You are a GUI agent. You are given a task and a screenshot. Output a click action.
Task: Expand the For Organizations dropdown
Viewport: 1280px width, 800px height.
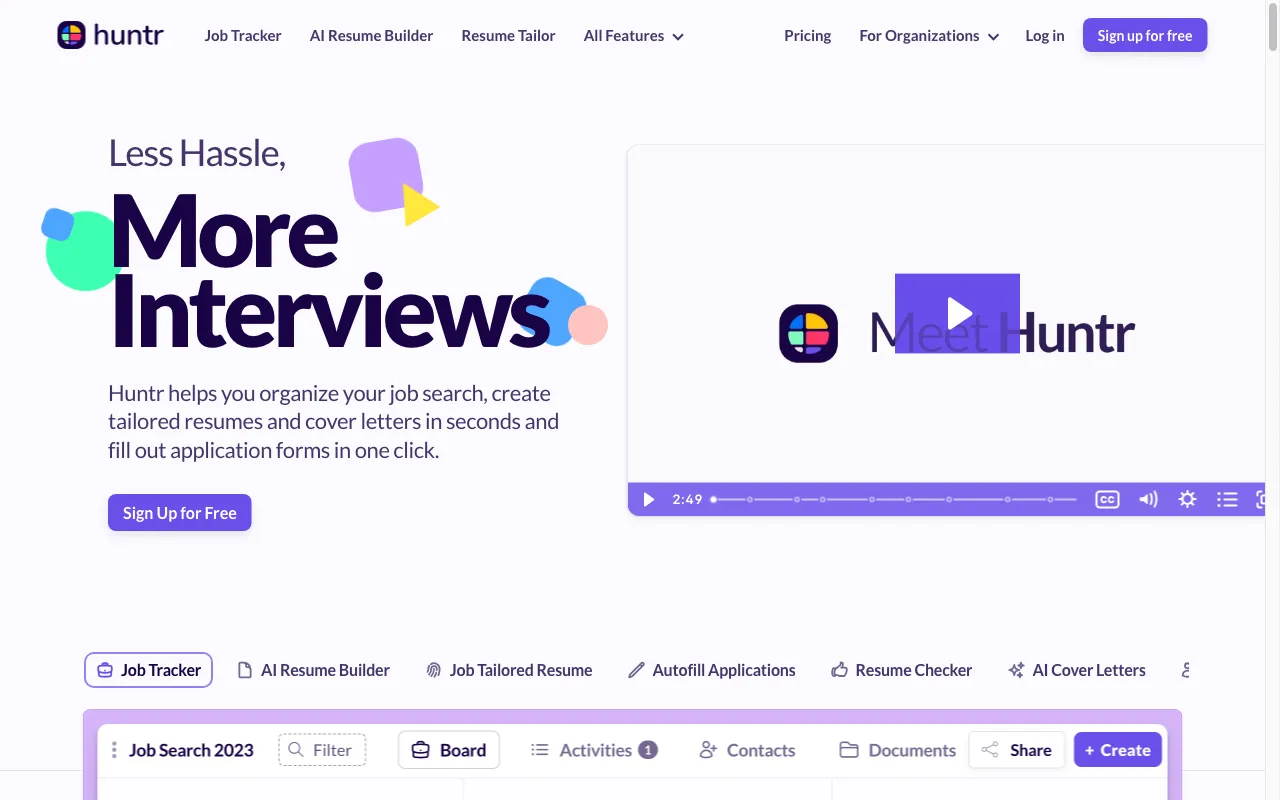(929, 35)
